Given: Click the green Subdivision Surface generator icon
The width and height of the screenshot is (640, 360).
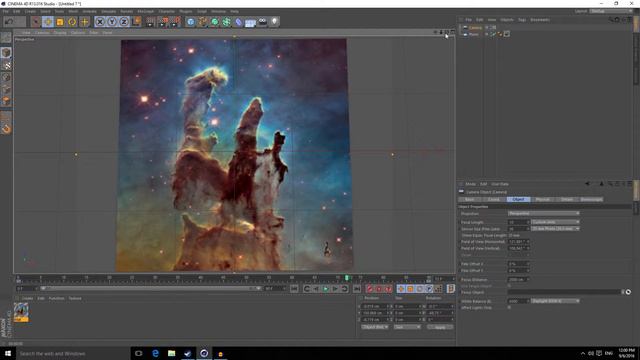Looking at the screenshot, I should (215, 22).
